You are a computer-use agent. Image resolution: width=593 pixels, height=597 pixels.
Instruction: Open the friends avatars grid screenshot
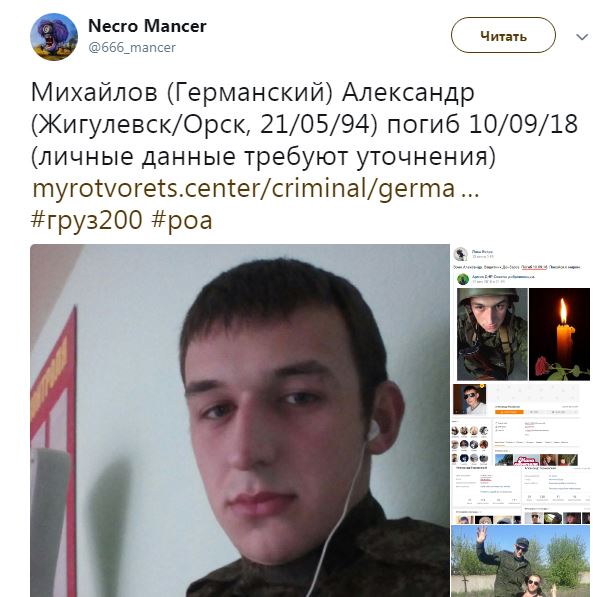click(x=470, y=445)
